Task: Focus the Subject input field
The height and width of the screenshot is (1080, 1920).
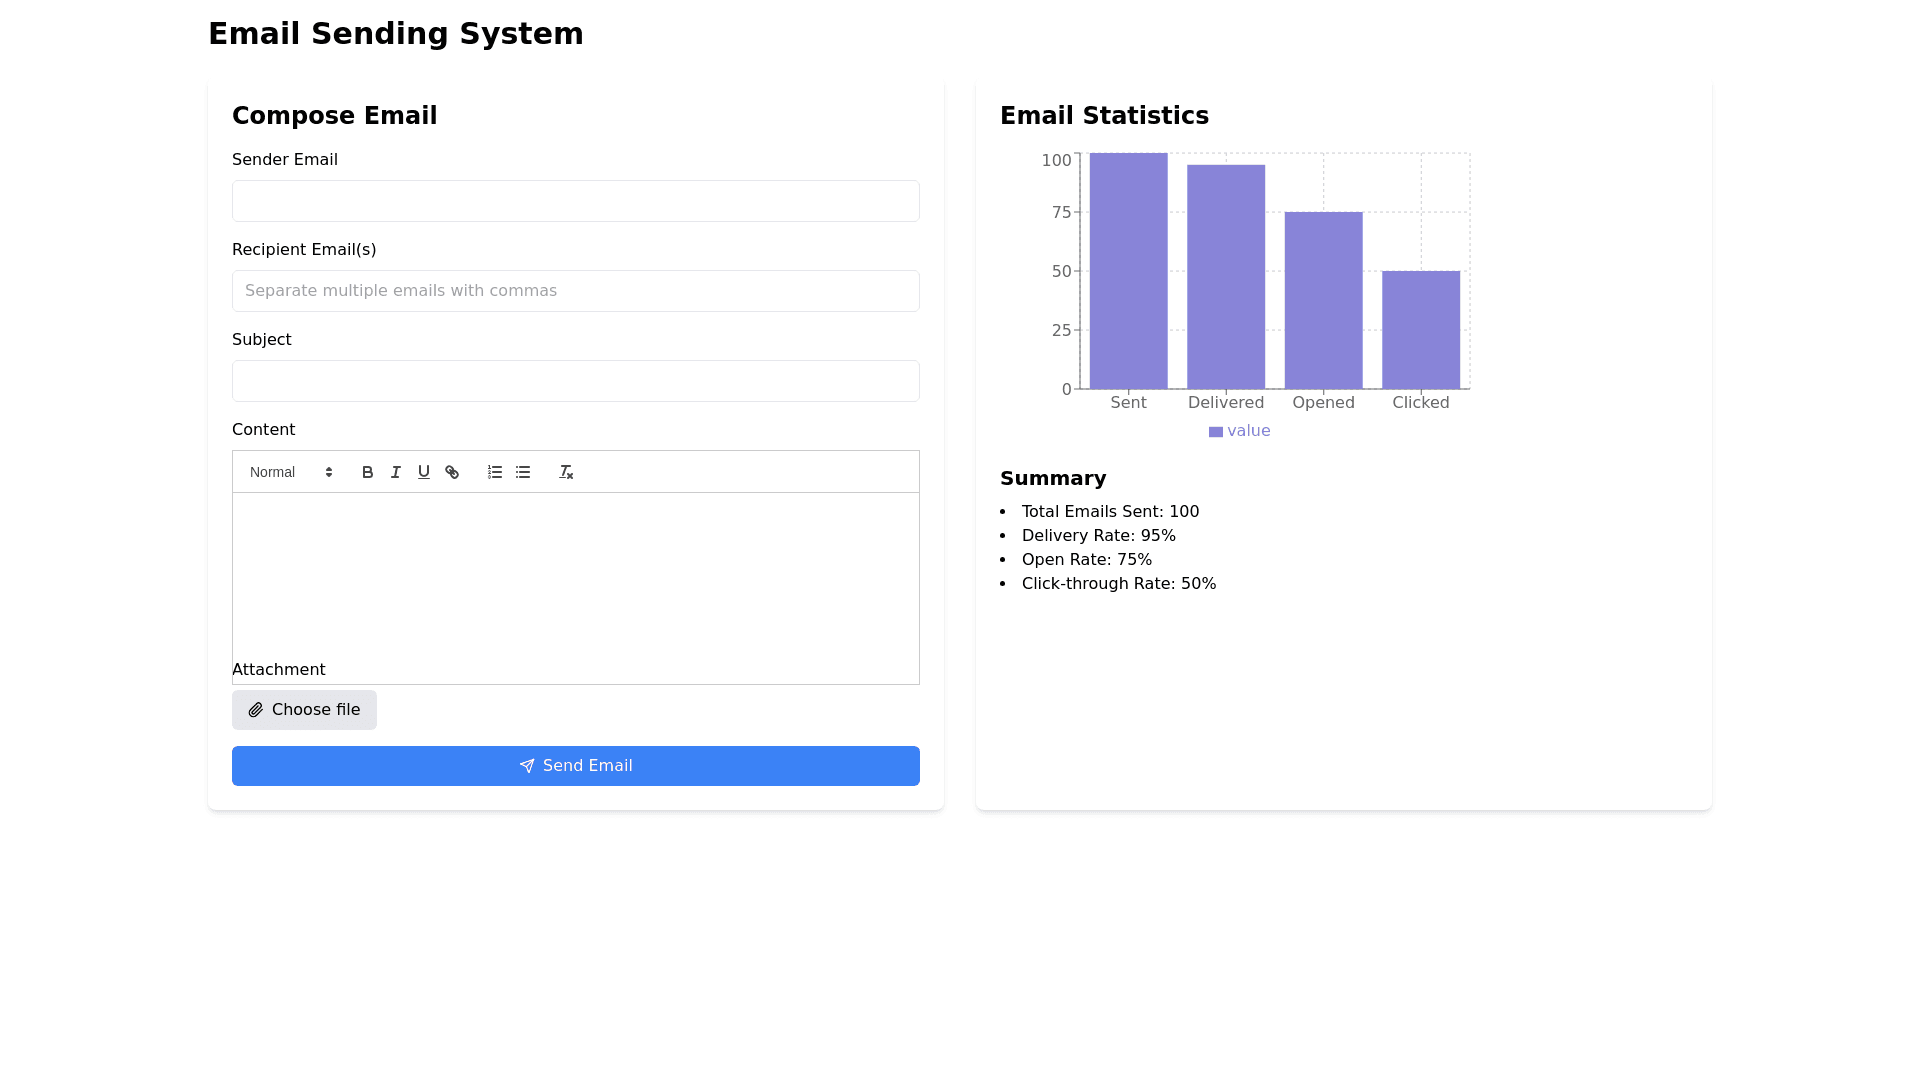Action: coord(576,381)
